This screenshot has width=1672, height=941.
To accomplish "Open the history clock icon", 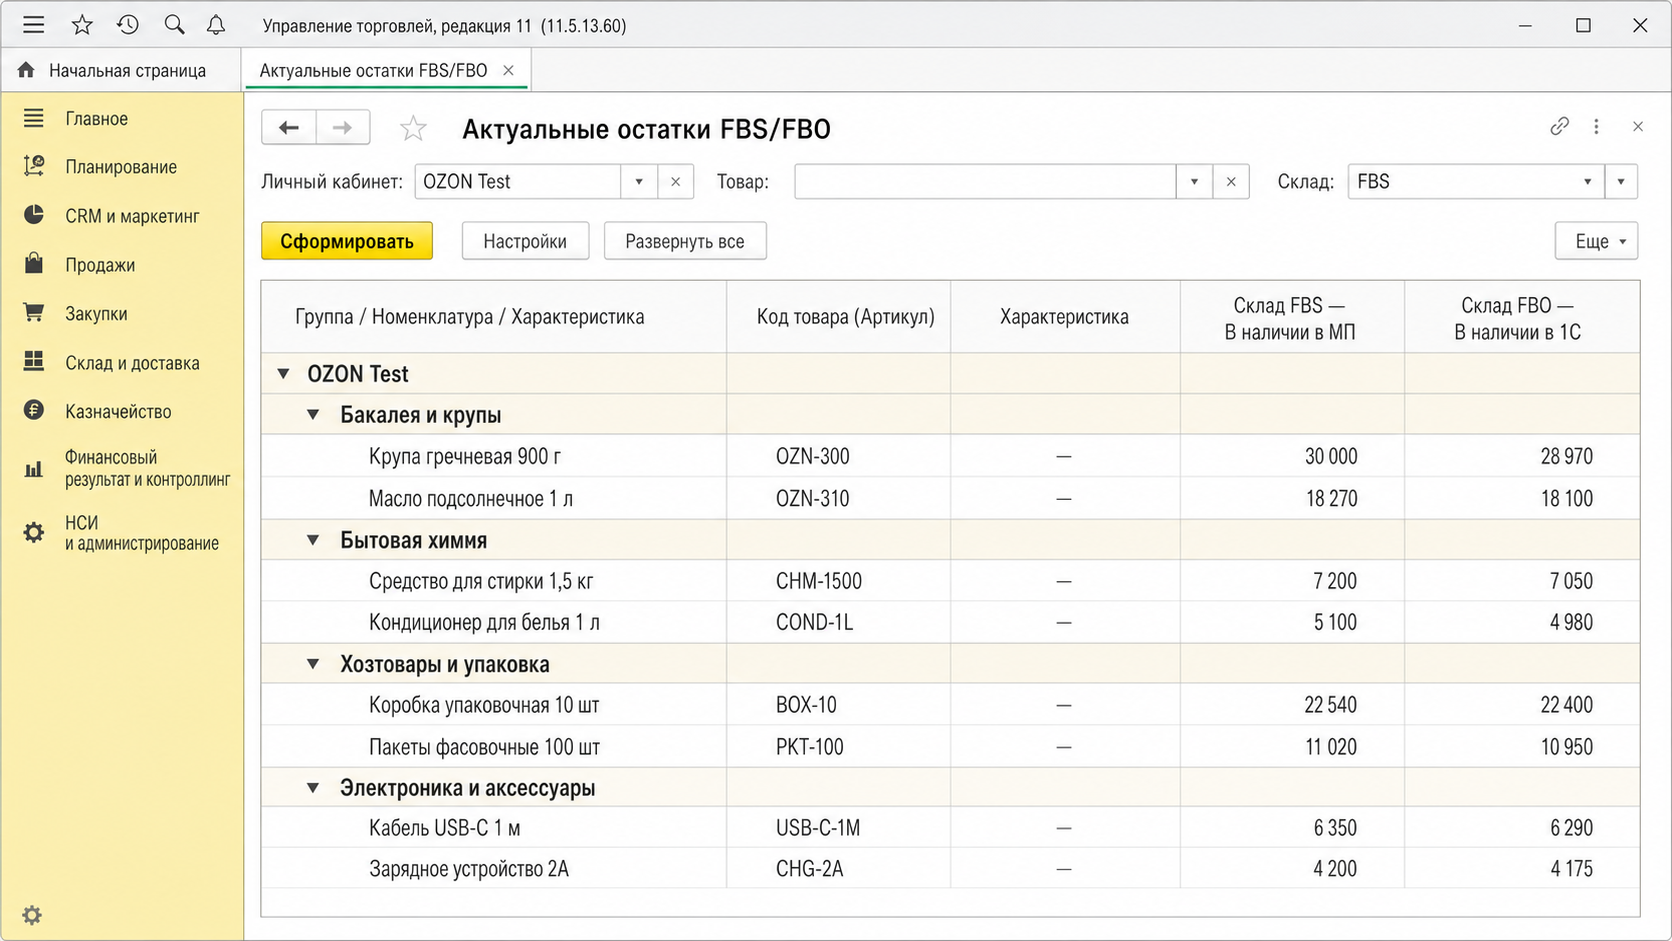I will click(128, 25).
